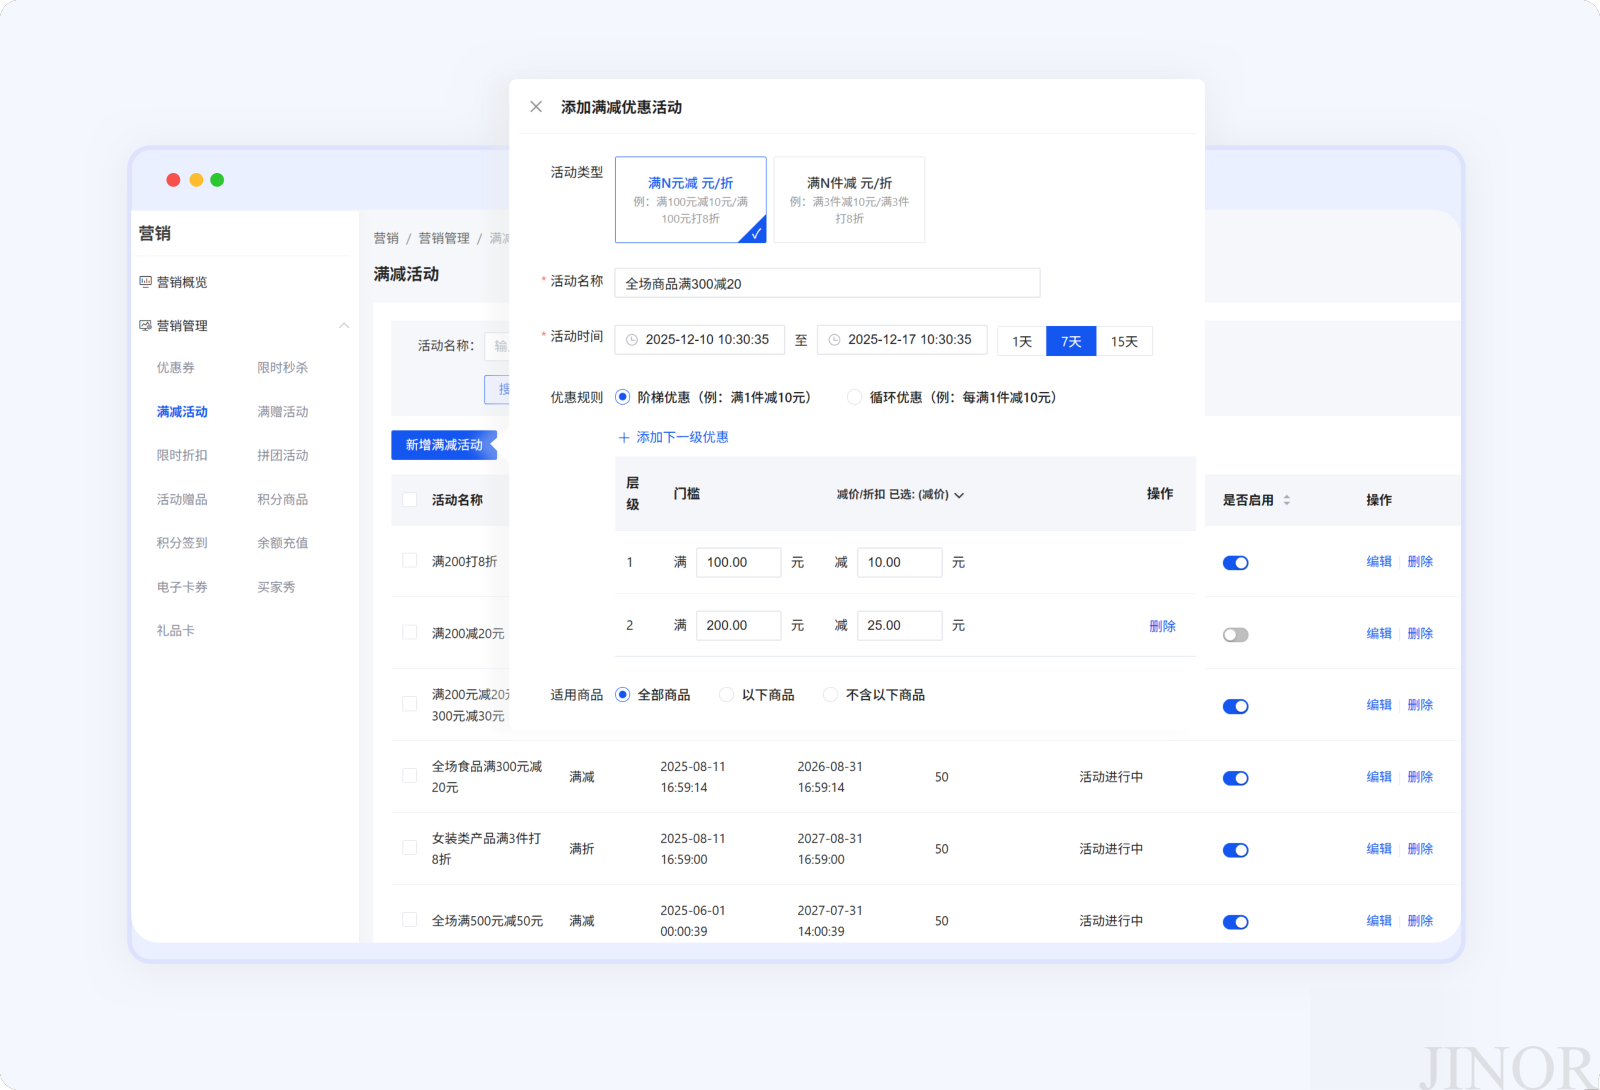The image size is (1600, 1090).
Task: Open 减价/折扣 已选 dropdown
Action: 900,495
